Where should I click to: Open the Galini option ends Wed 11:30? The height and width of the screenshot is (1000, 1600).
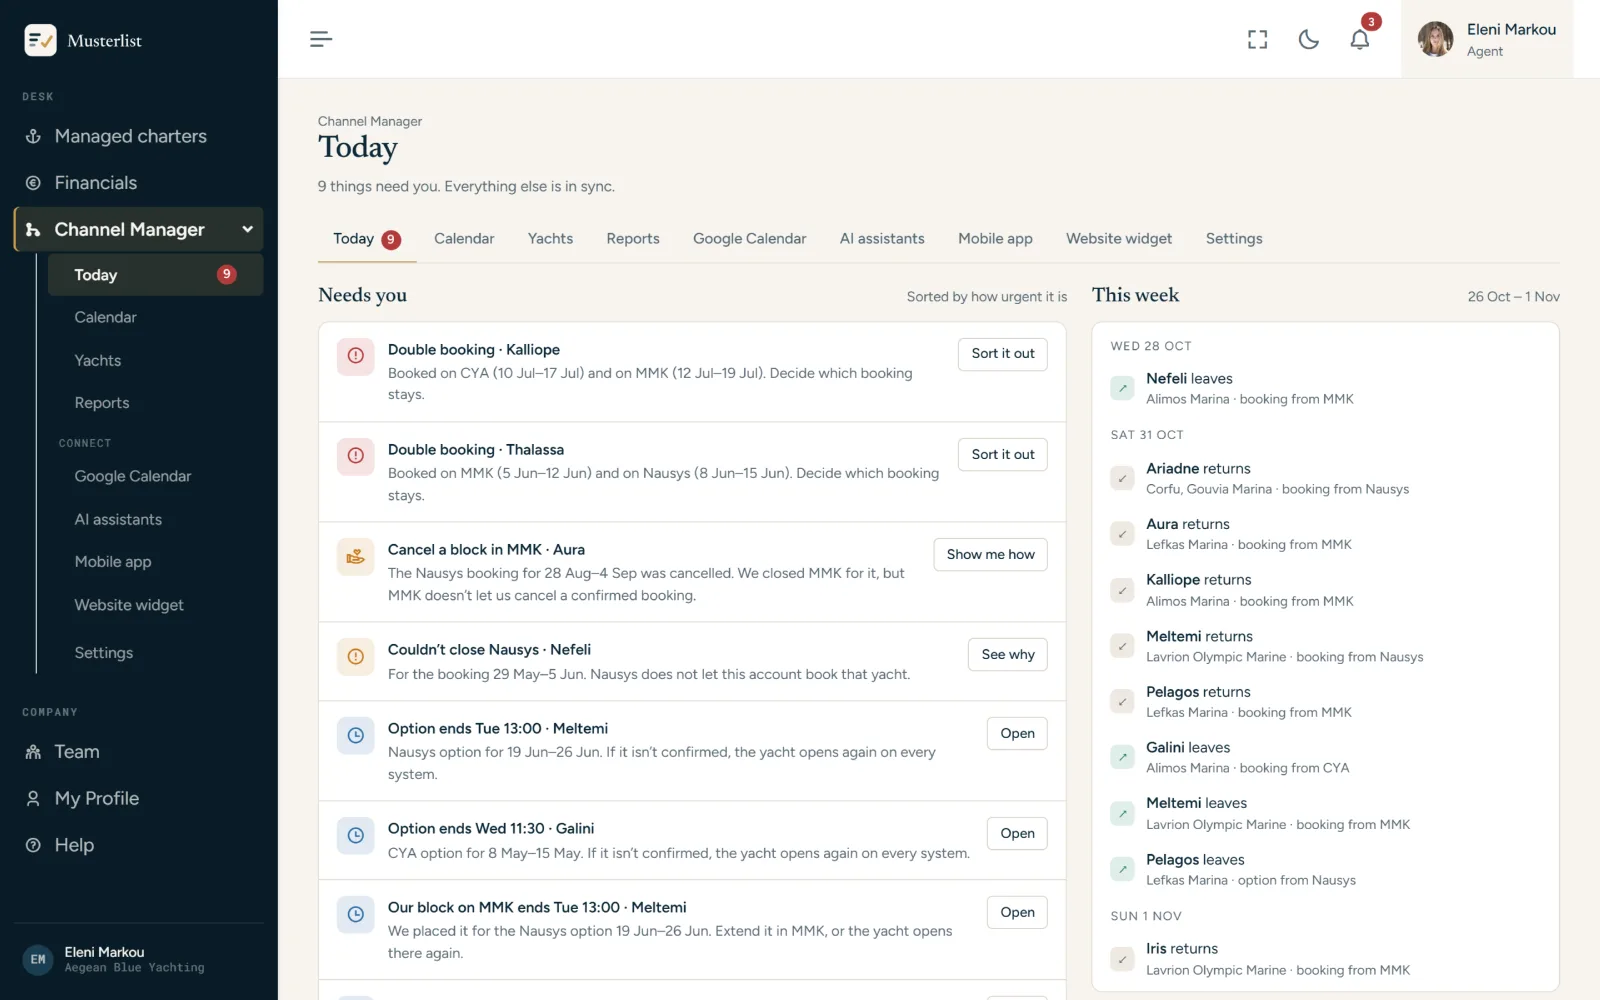tap(1017, 833)
